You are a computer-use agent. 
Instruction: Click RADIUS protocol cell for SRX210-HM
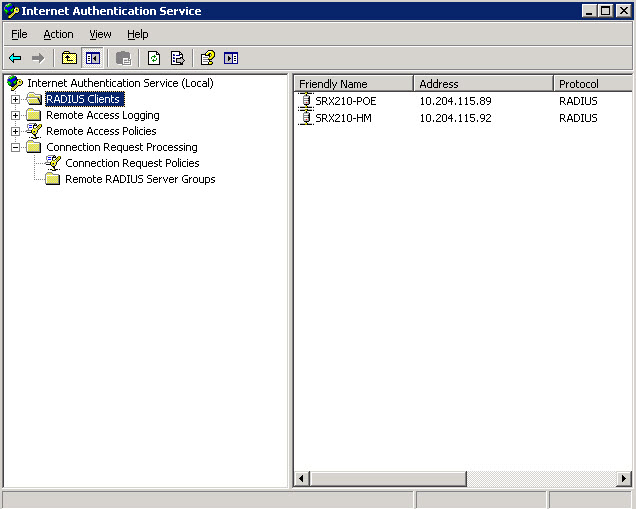pyautogui.click(x=578, y=118)
